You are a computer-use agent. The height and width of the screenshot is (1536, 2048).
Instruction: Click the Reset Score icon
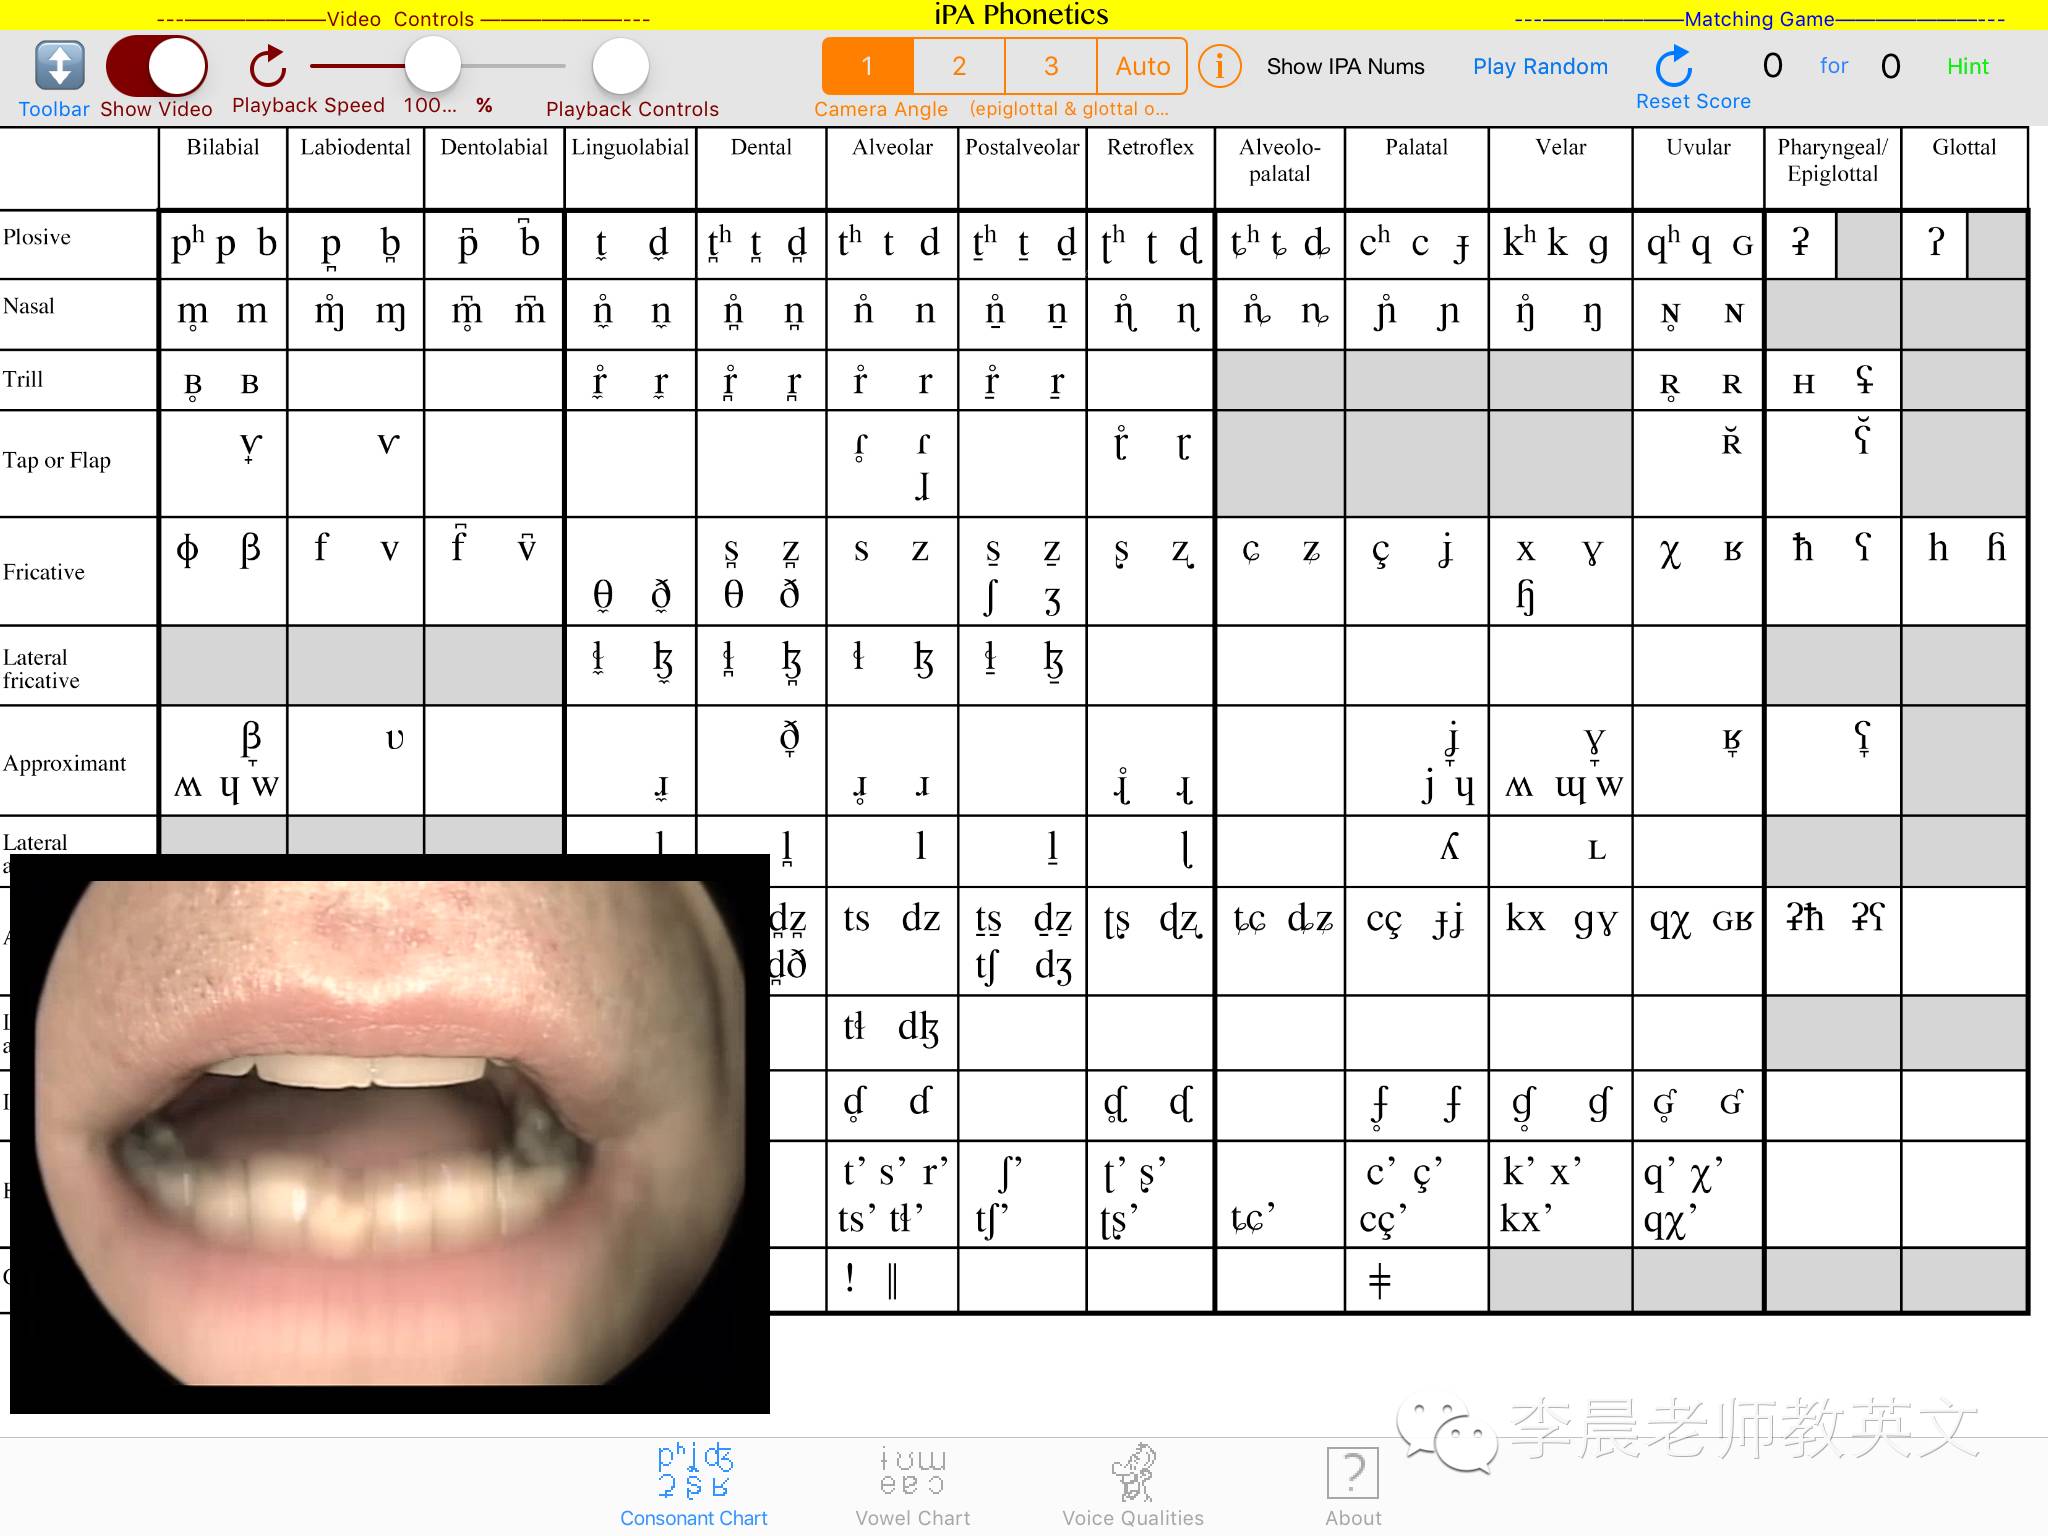click(x=1674, y=66)
